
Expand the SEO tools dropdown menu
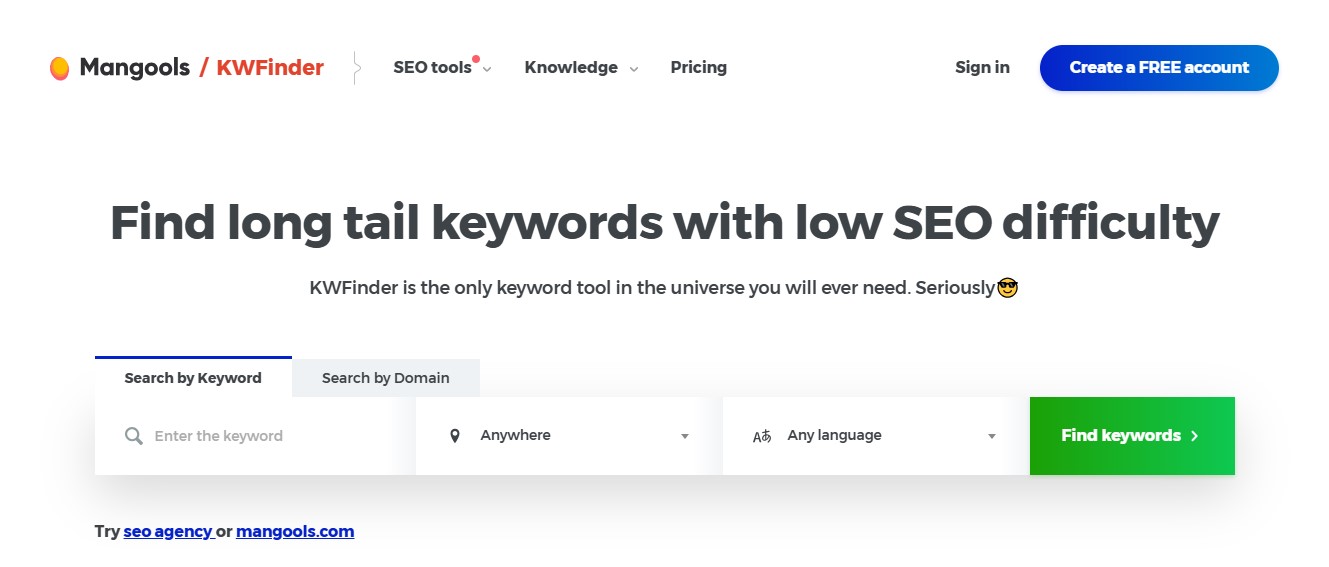coord(443,68)
